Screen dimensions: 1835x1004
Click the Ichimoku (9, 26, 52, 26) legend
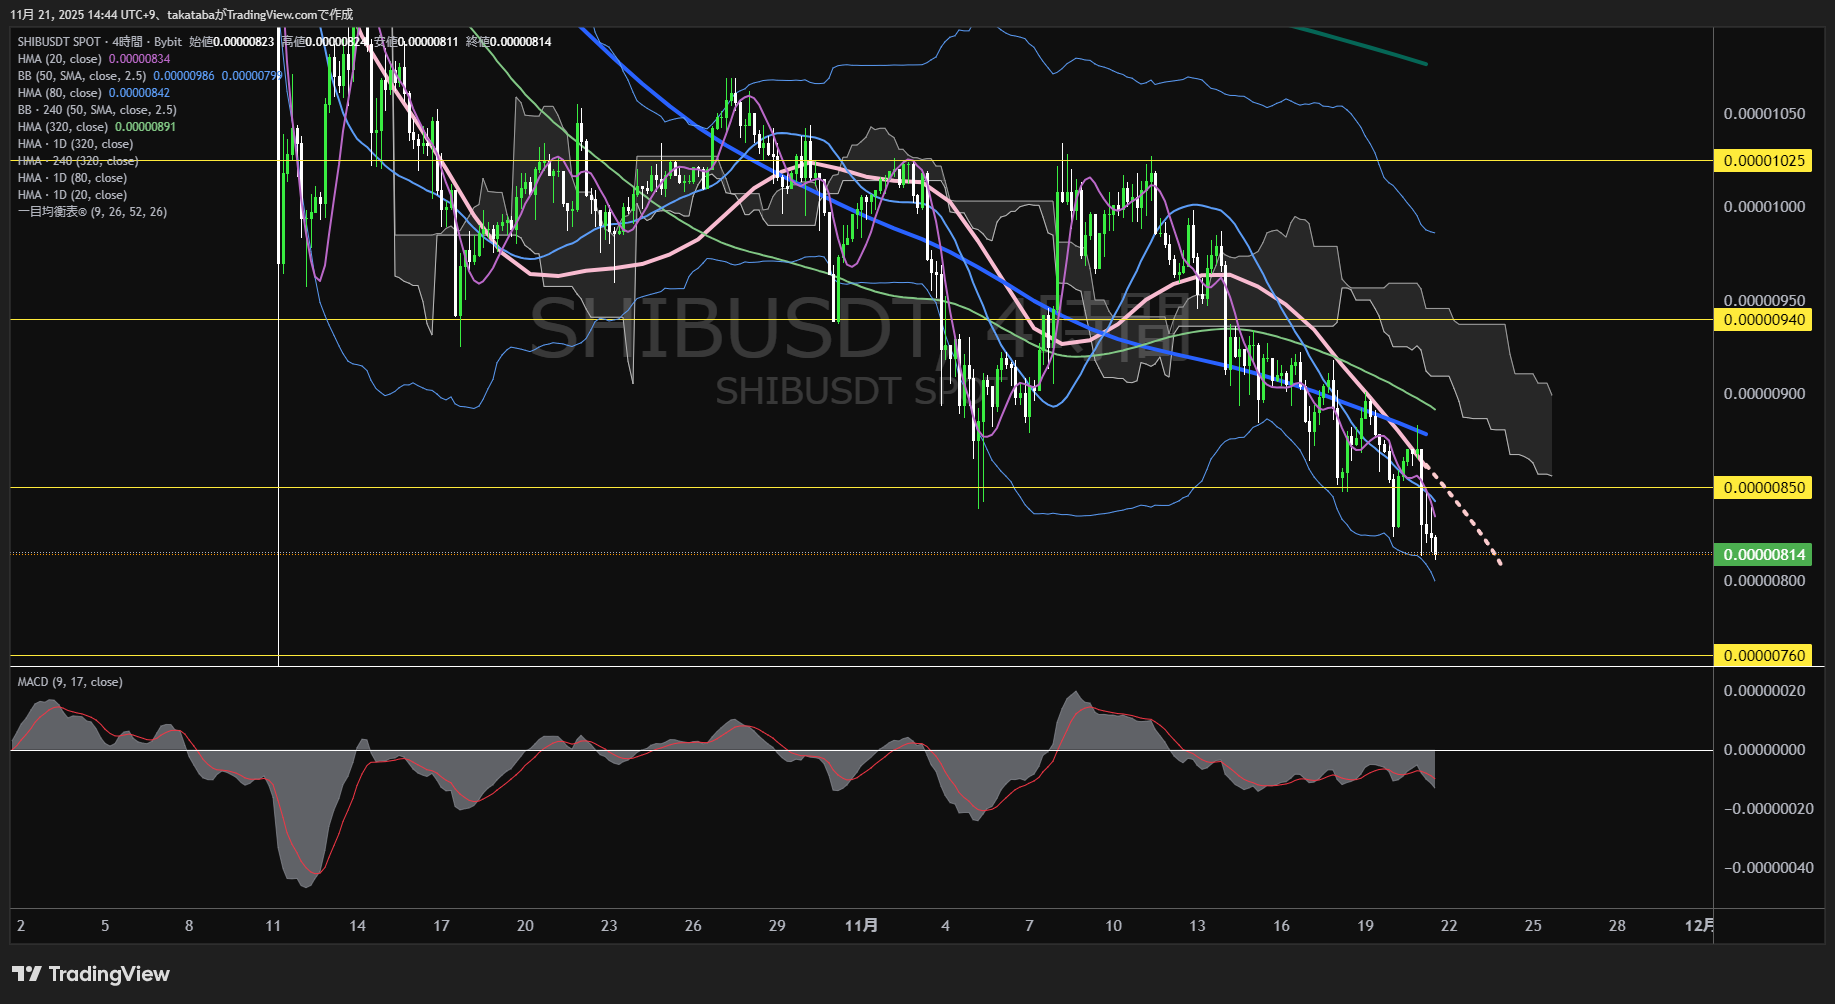click(92, 212)
